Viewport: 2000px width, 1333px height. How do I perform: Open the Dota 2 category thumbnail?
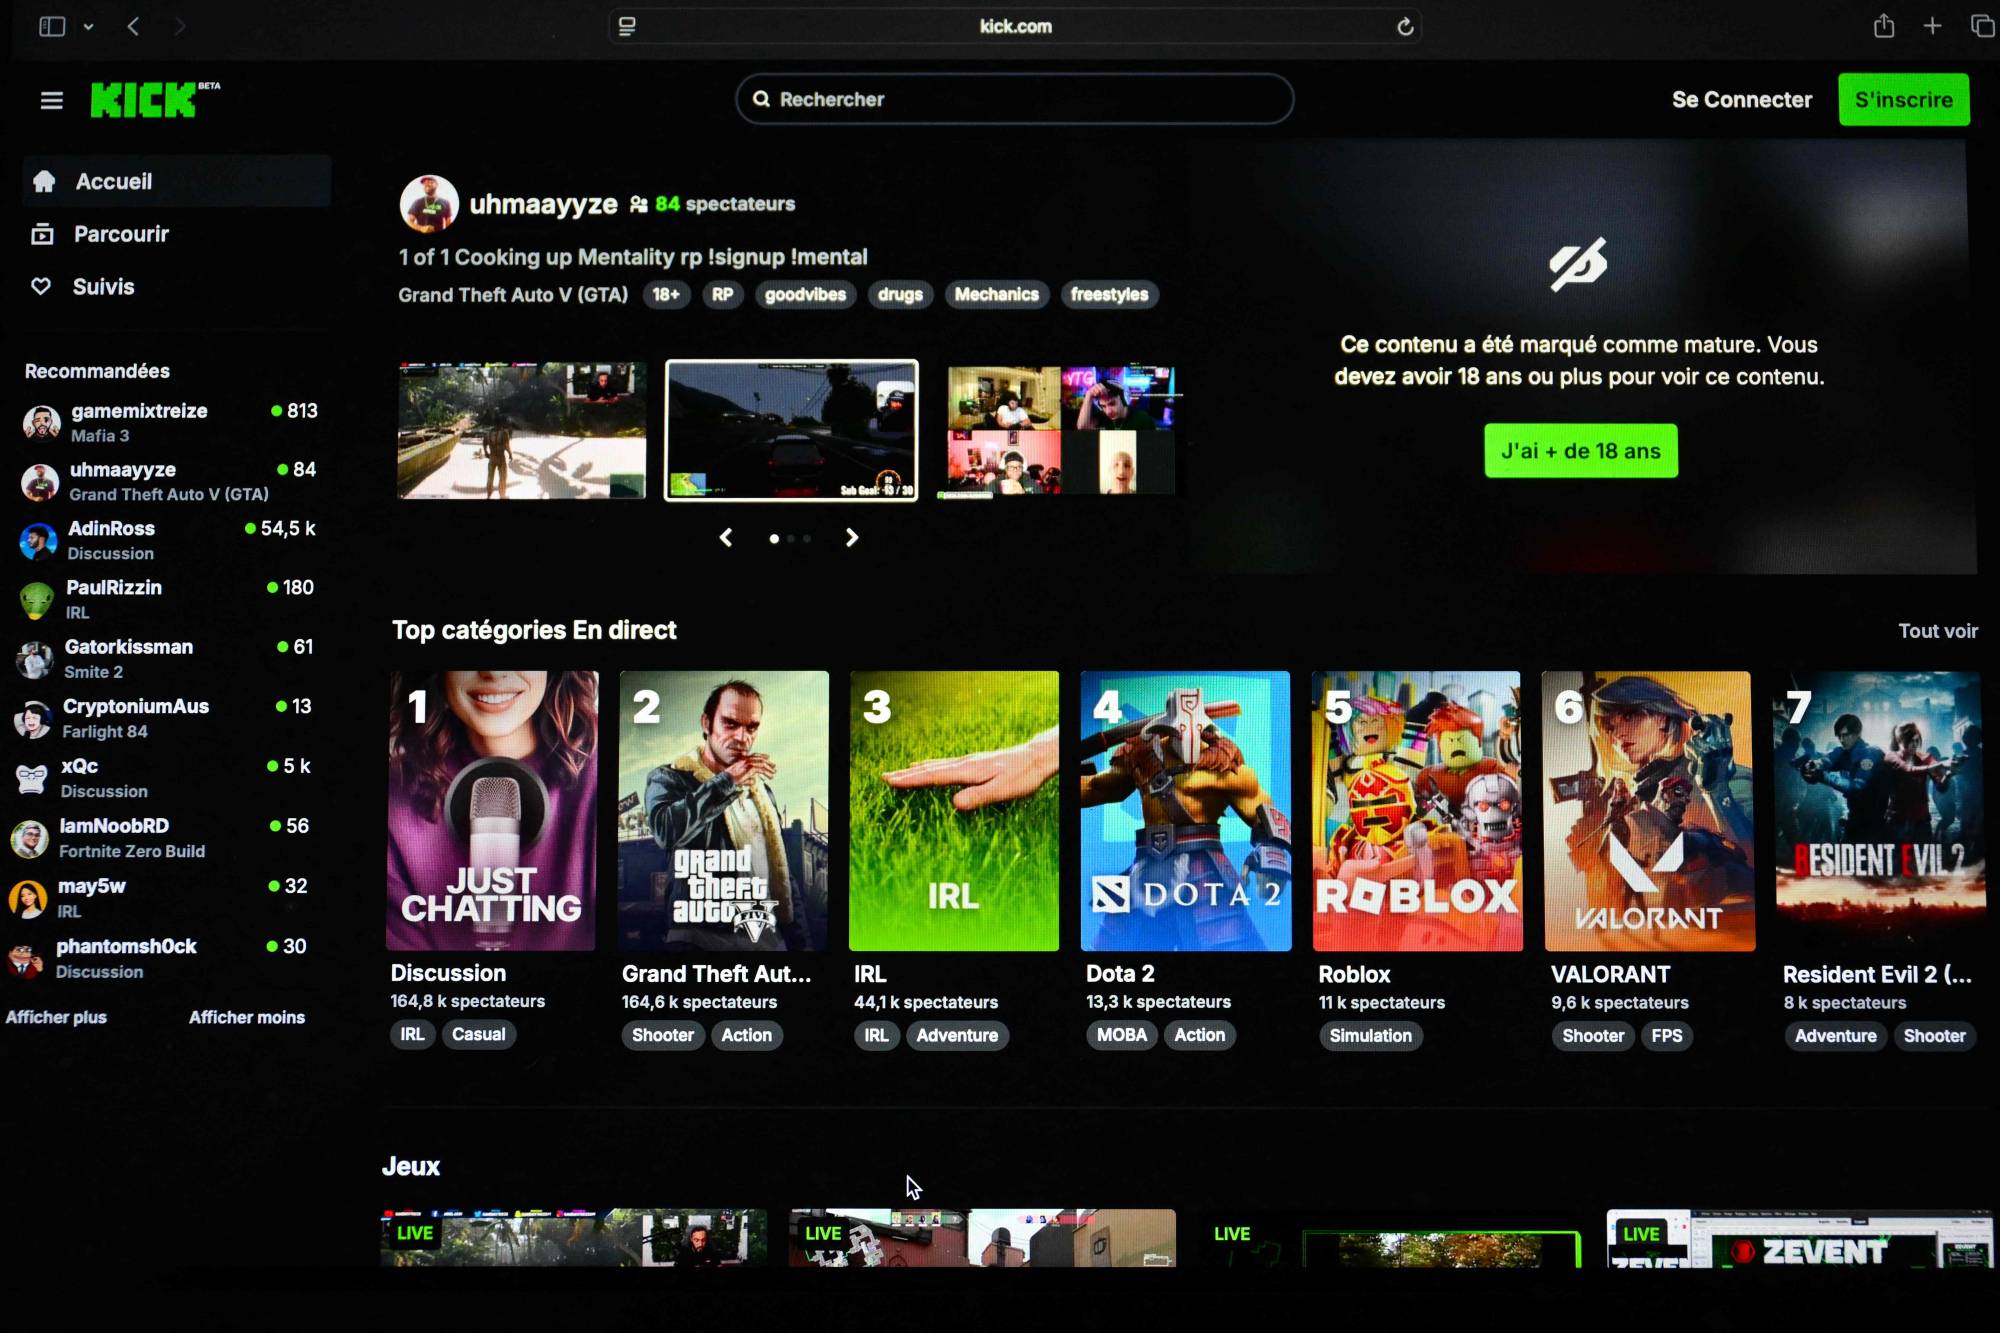[1185, 811]
